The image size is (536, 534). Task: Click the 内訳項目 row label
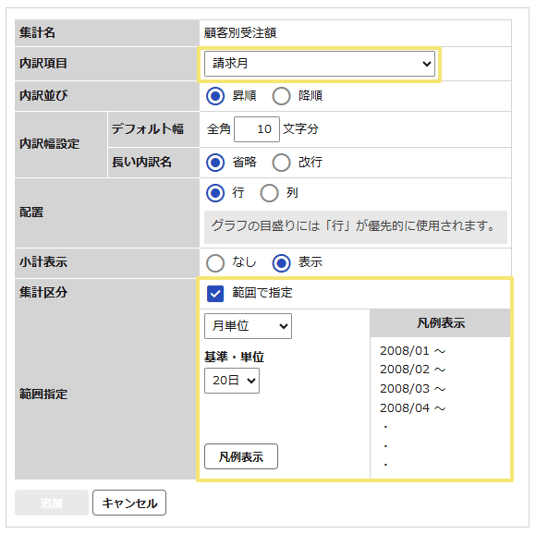(x=43, y=63)
